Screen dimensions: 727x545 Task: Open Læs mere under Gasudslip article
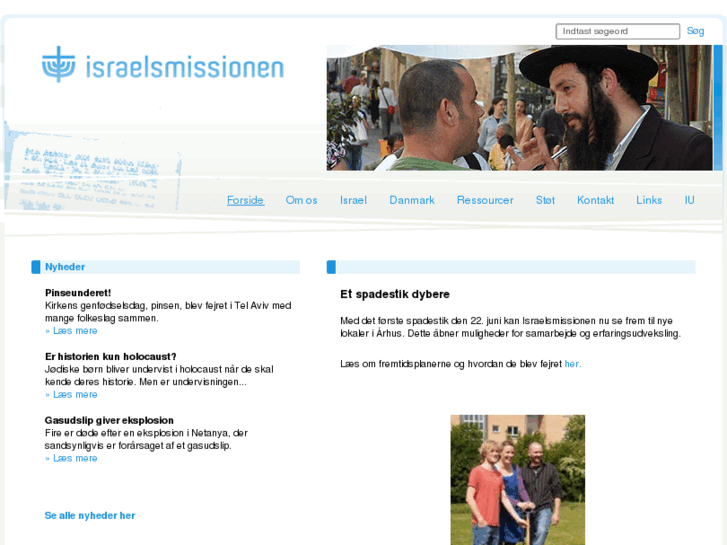click(x=71, y=458)
